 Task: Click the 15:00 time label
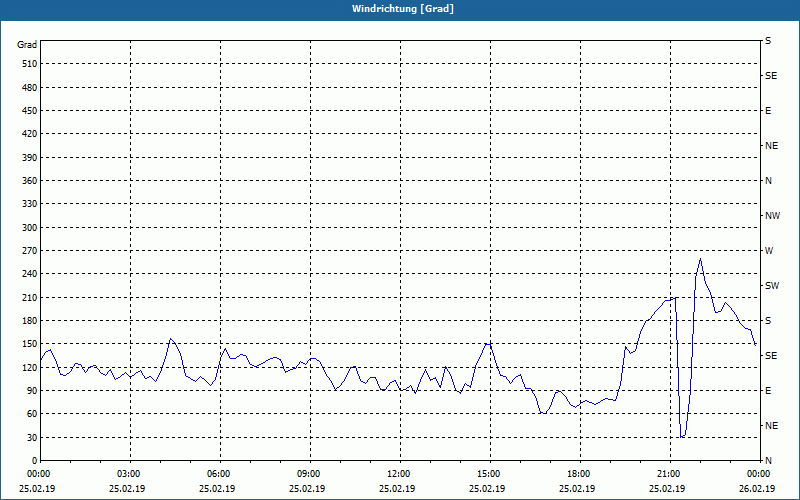[490, 473]
